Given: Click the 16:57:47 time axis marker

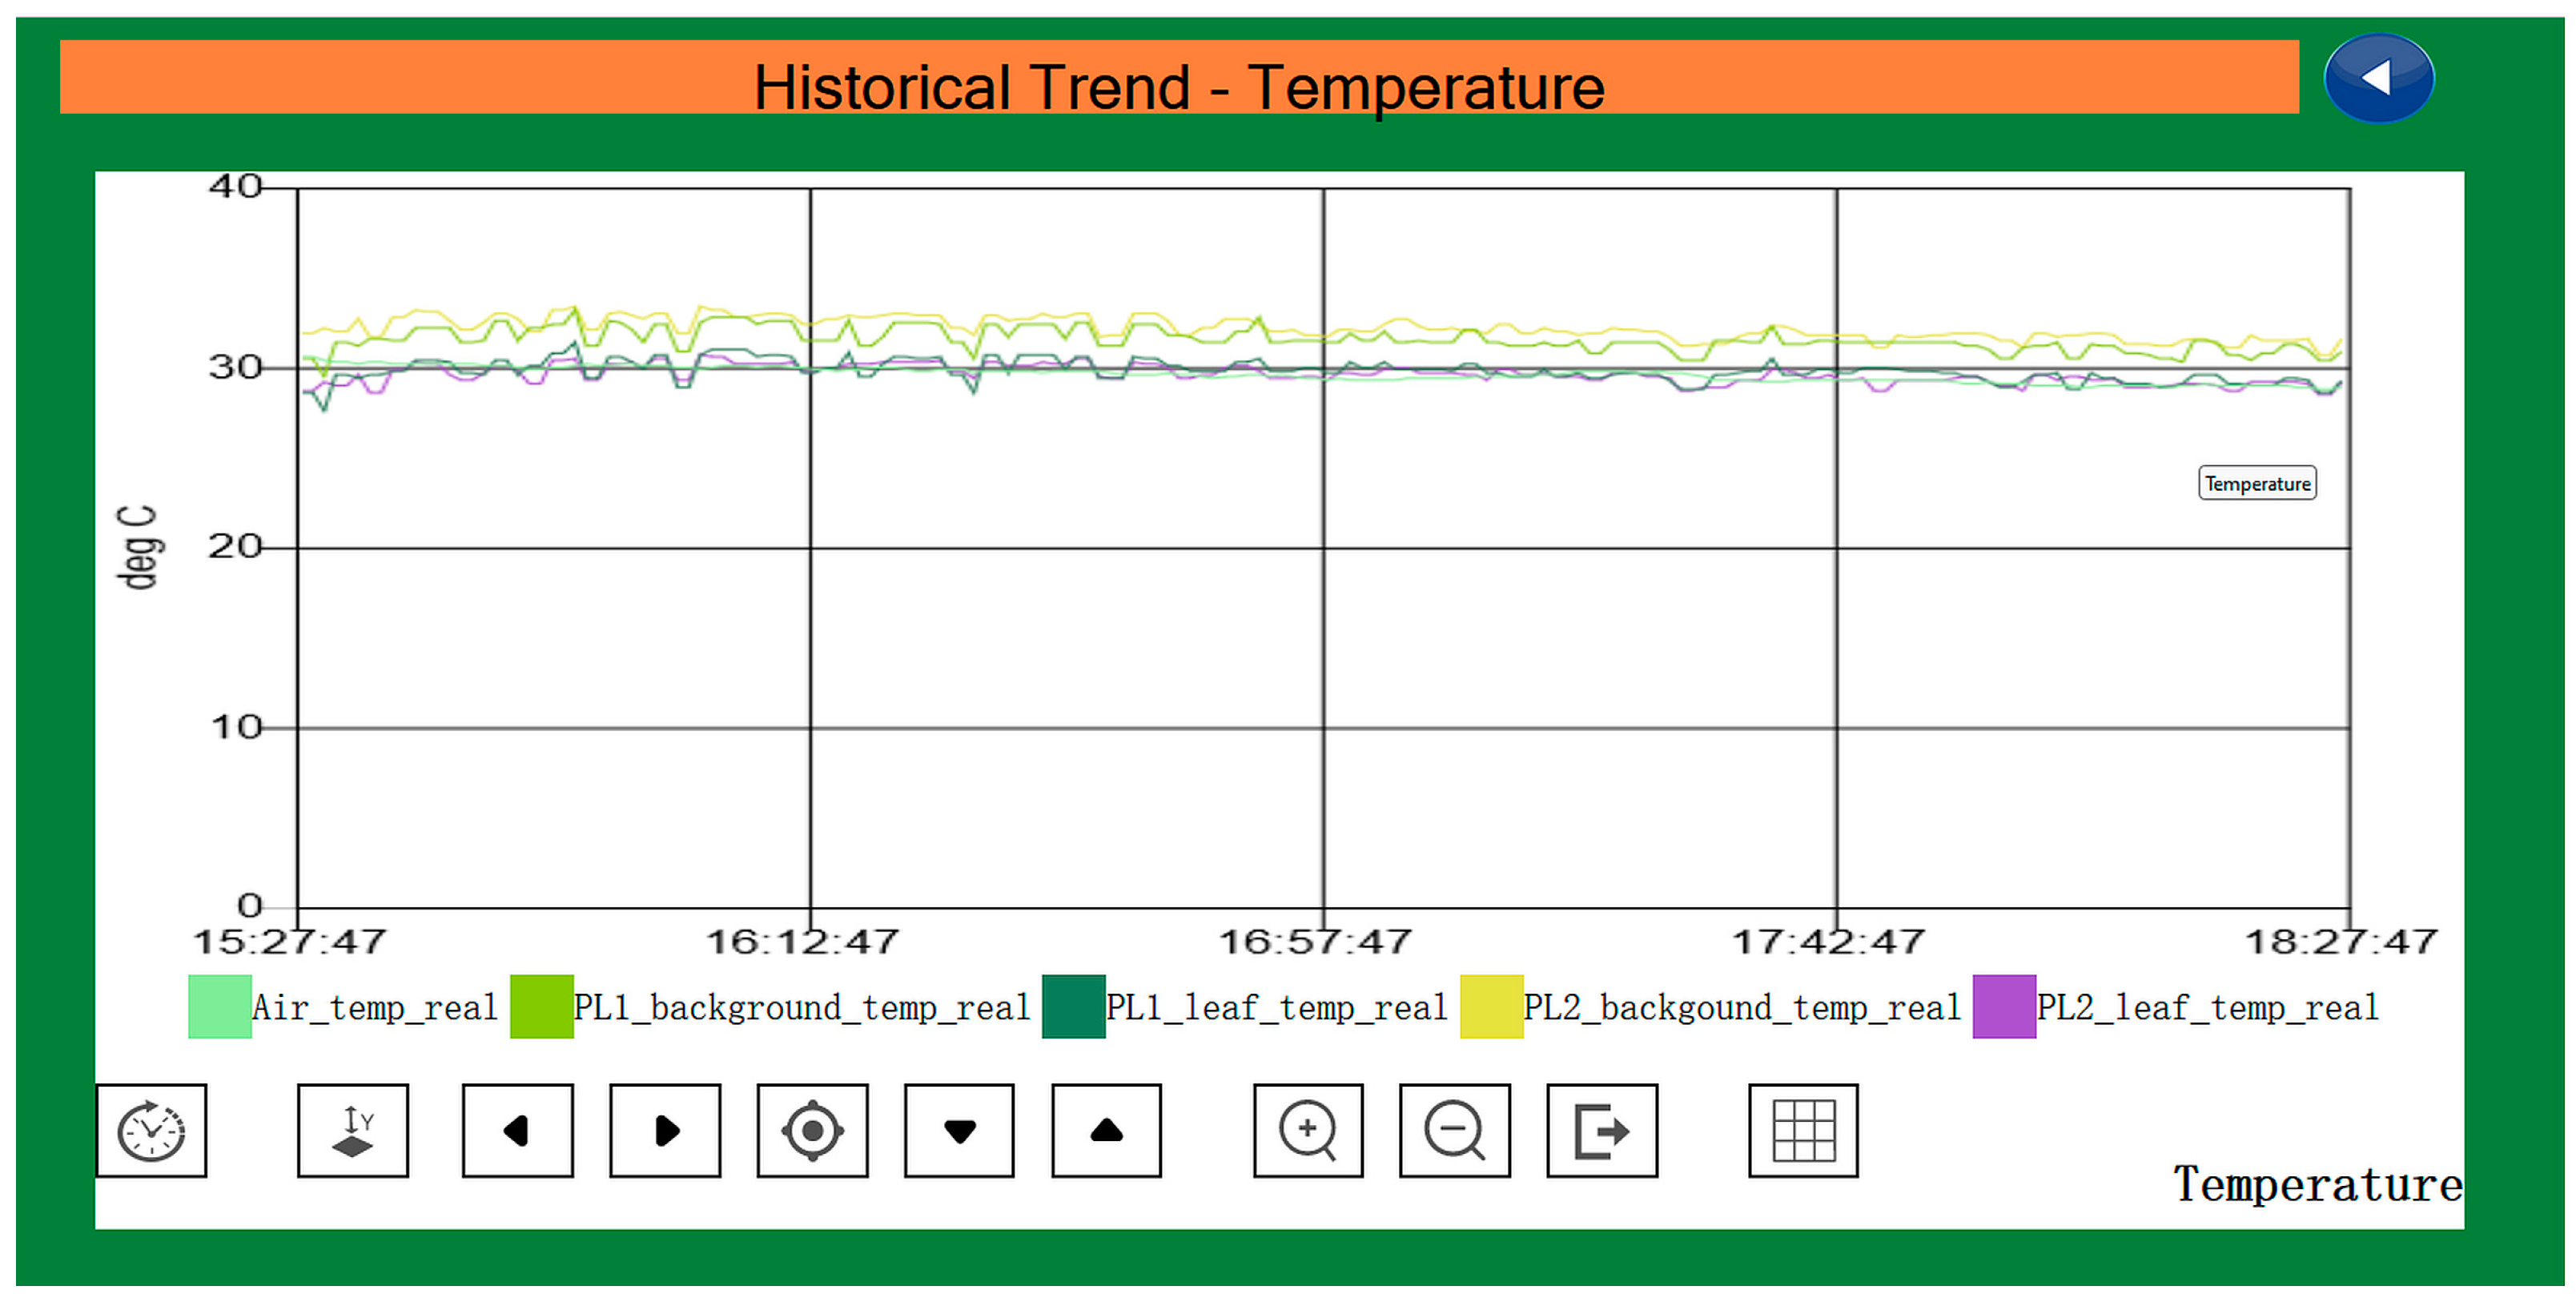Looking at the screenshot, I should pos(1314,941).
